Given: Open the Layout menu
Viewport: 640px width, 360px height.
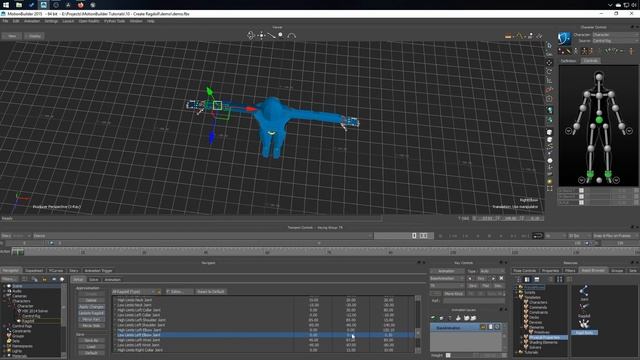Looking at the screenshot, I should (x=68, y=21).
